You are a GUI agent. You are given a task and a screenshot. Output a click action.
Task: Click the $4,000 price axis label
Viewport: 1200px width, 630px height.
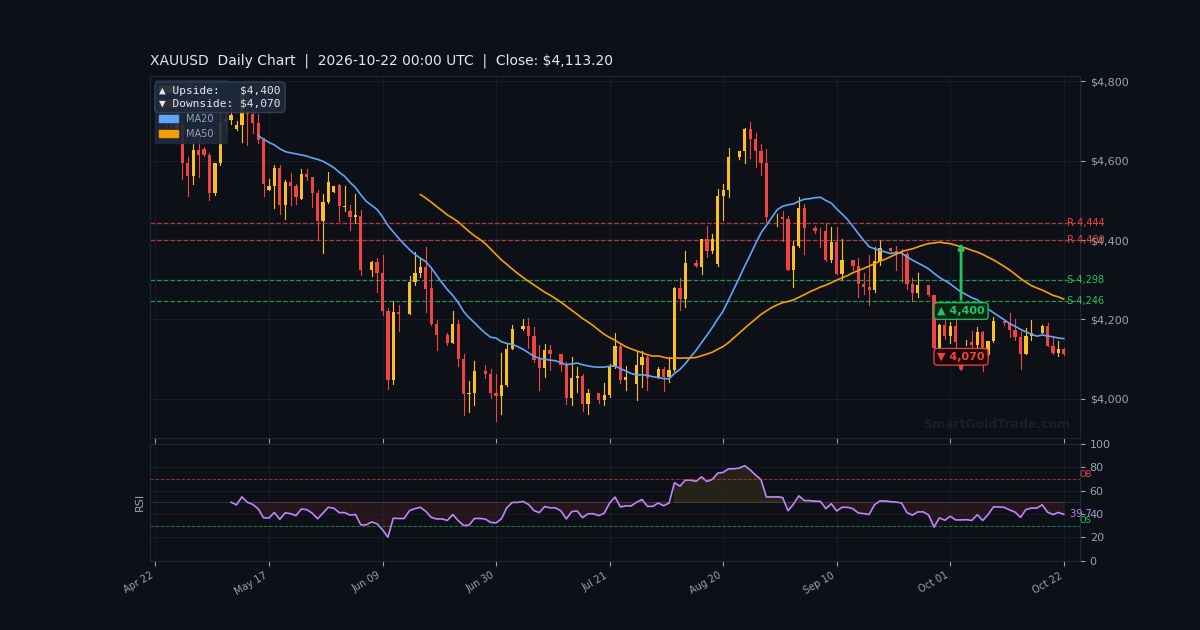tap(1110, 399)
